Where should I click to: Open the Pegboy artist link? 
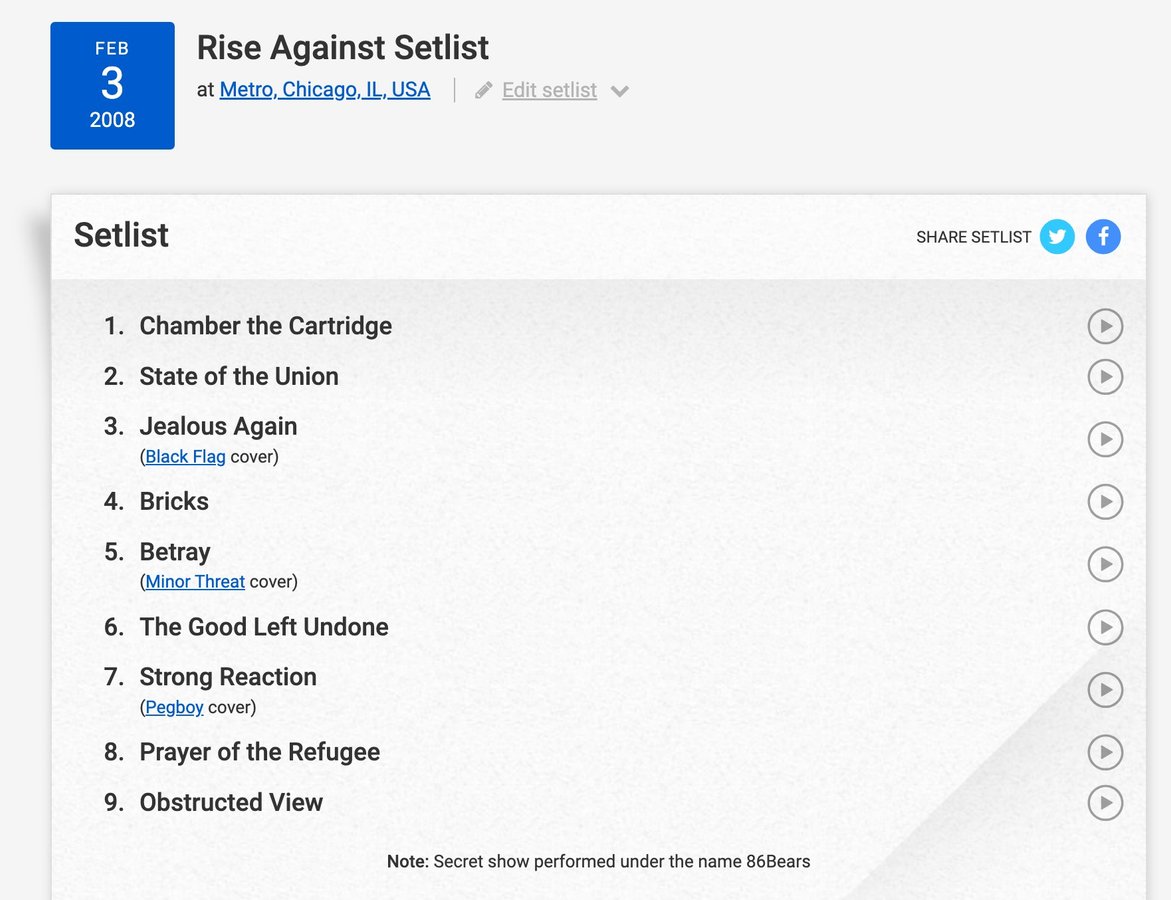tap(174, 707)
